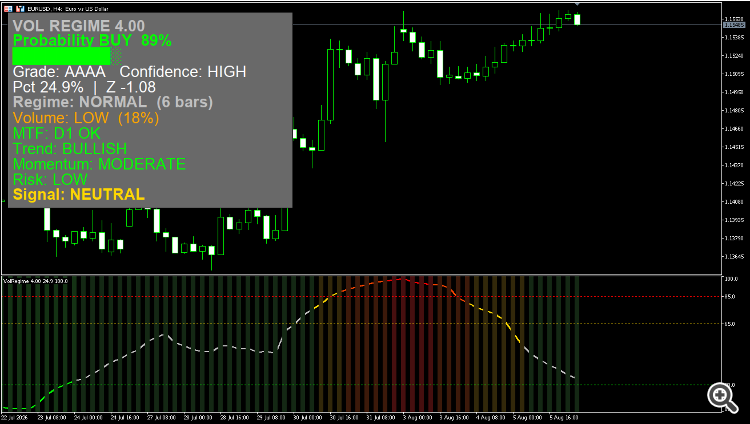Viewport: 750px width, 424px height.
Task: Click the last candlestick on the price chart
Action: tap(577, 19)
